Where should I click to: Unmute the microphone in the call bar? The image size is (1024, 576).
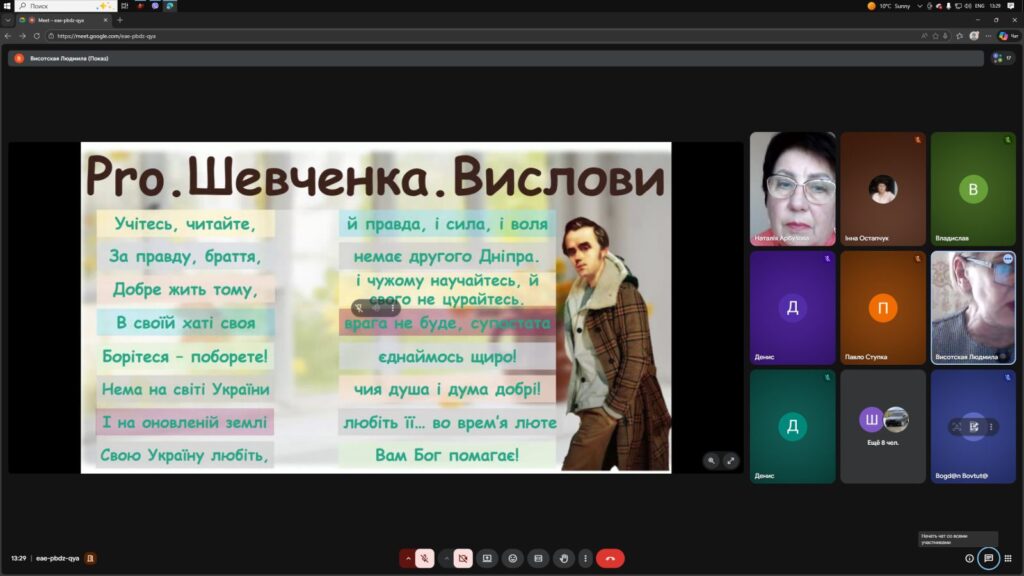pyautogui.click(x=425, y=558)
